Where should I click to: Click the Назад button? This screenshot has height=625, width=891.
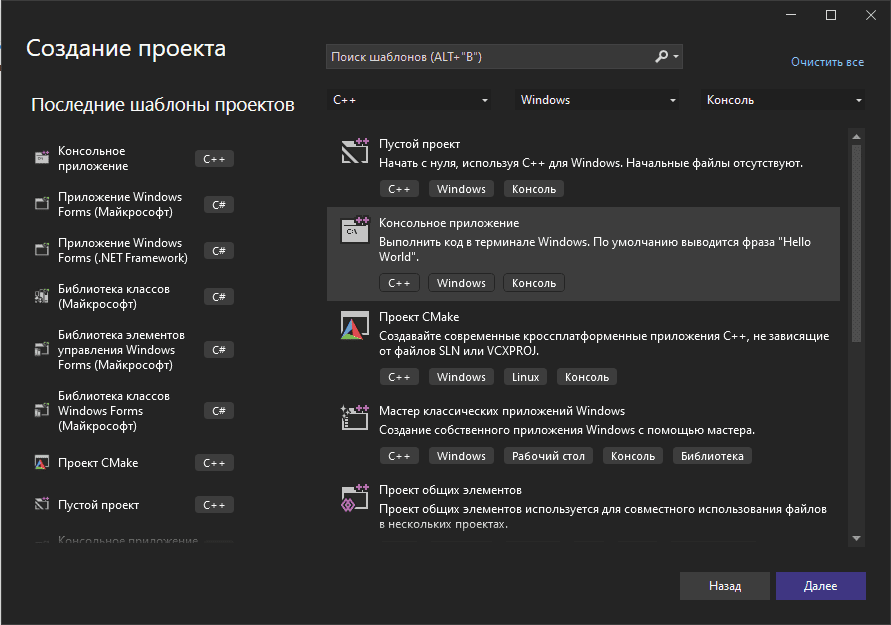click(x=725, y=586)
